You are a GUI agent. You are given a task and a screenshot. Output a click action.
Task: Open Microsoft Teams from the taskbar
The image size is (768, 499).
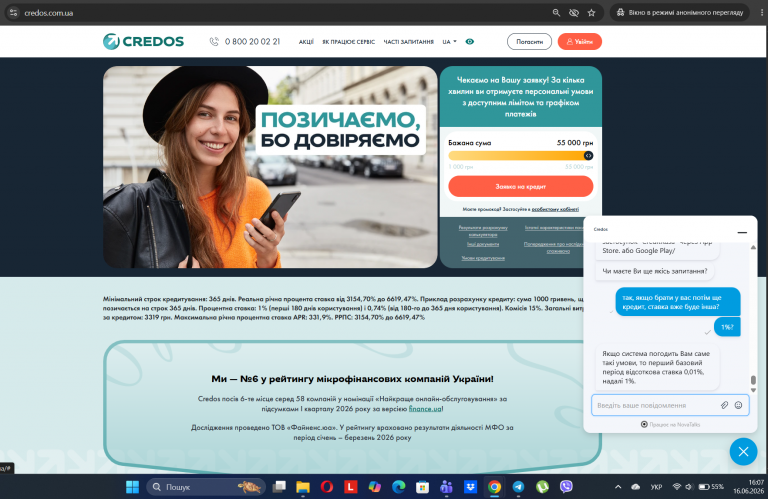coord(446,487)
